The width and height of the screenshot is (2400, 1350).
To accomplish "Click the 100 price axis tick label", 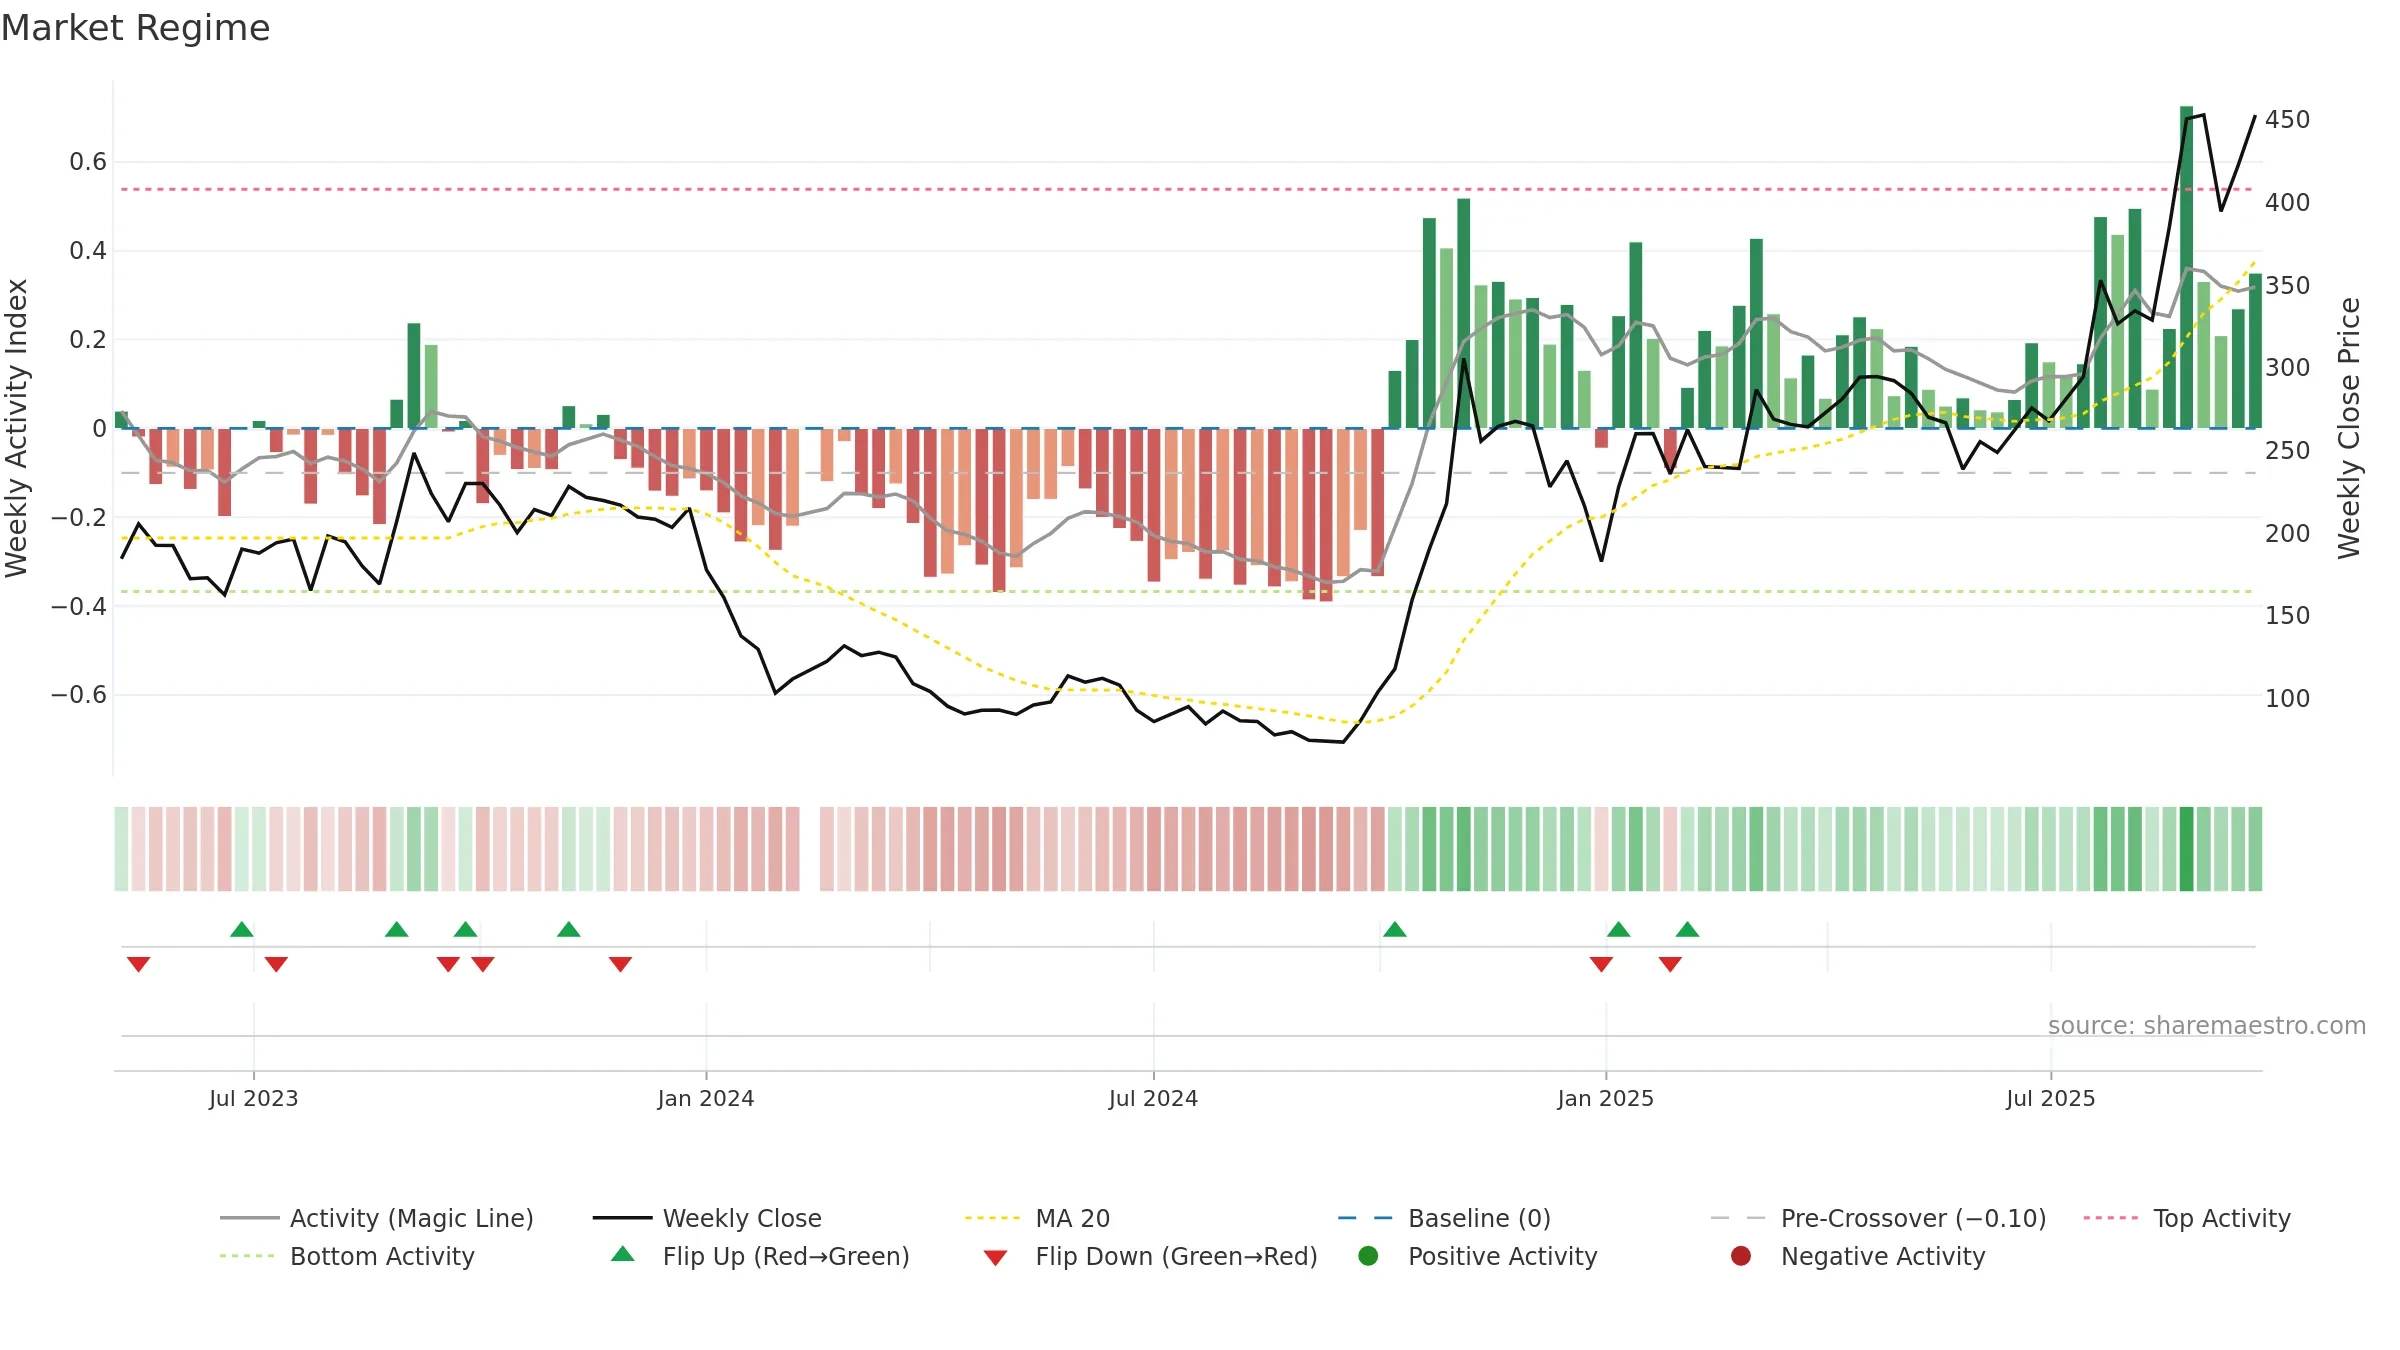I will click(2288, 699).
